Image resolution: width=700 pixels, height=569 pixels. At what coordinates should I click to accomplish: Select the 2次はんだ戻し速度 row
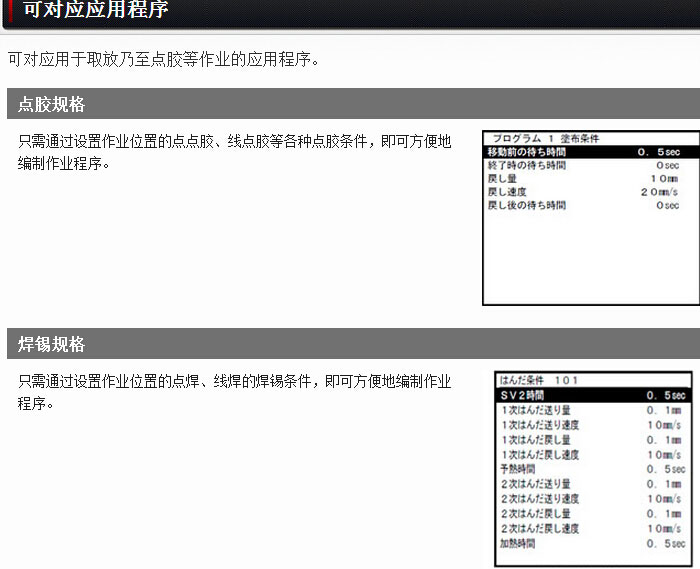point(592,528)
